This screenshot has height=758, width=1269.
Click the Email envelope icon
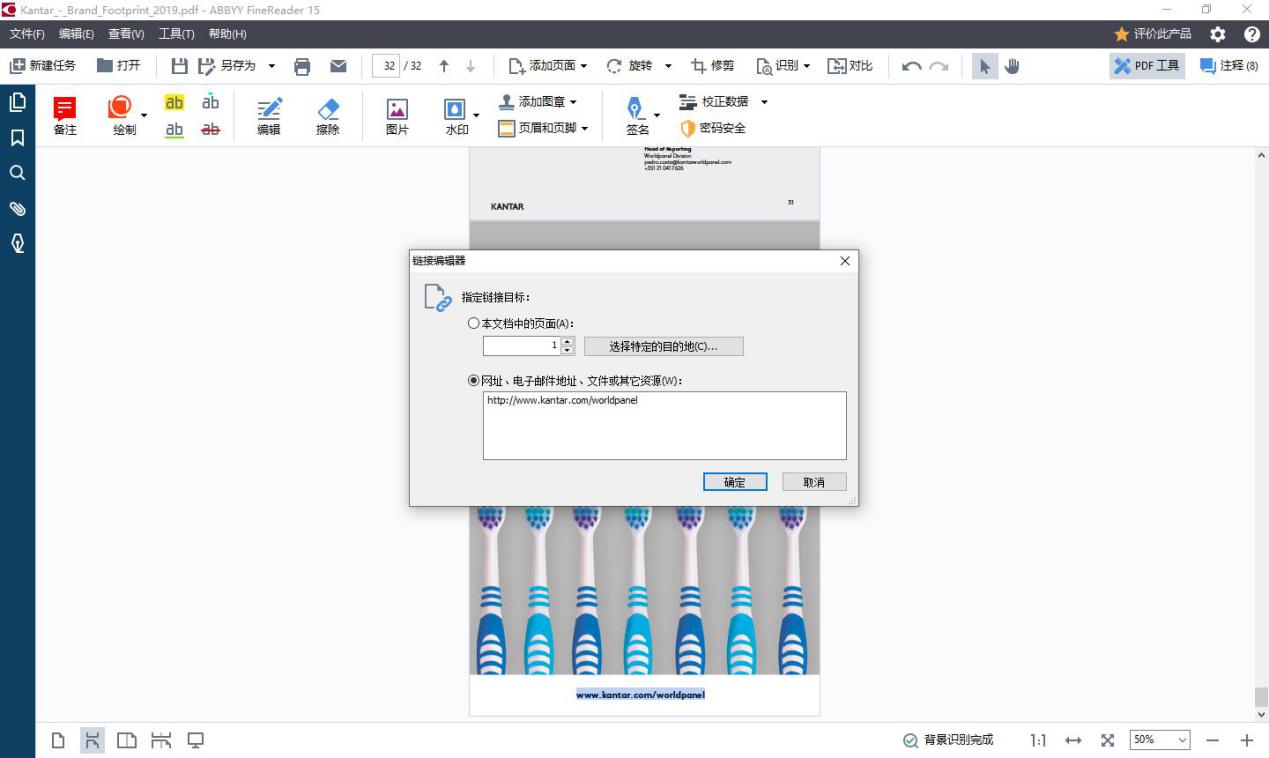(x=338, y=66)
